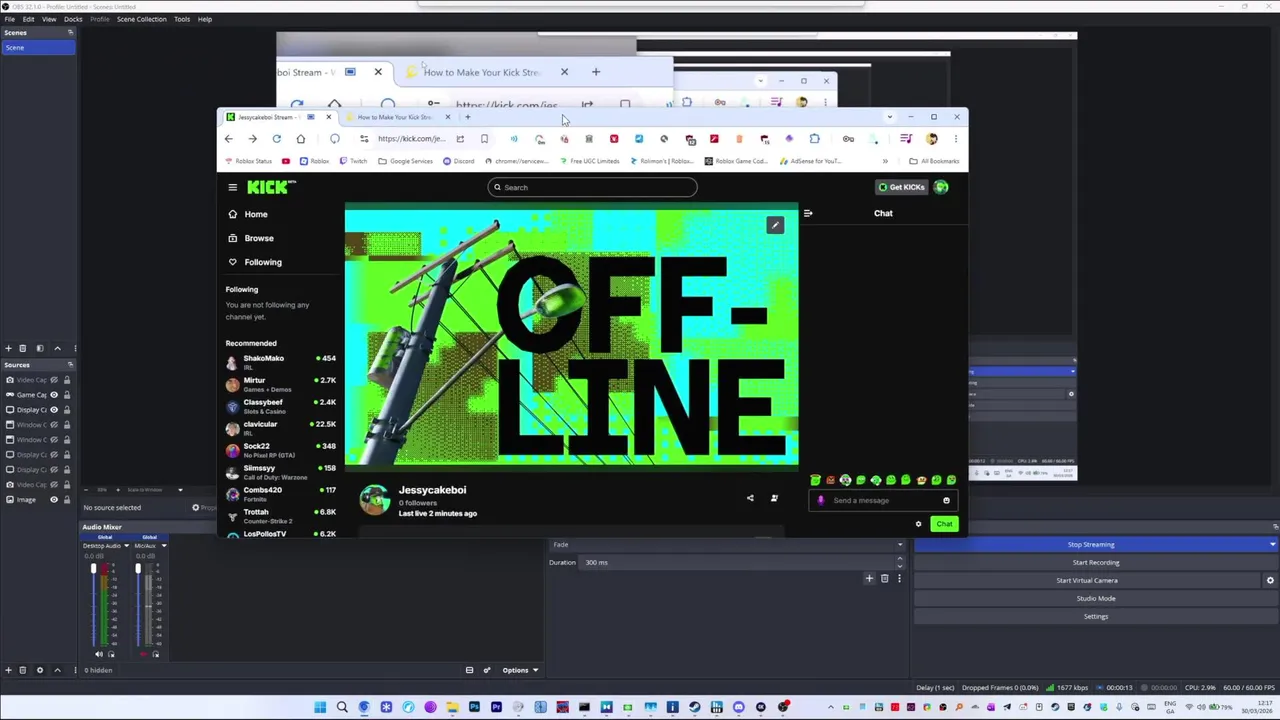
Task: Remove transition with trash icon
Action: (884, 578)
